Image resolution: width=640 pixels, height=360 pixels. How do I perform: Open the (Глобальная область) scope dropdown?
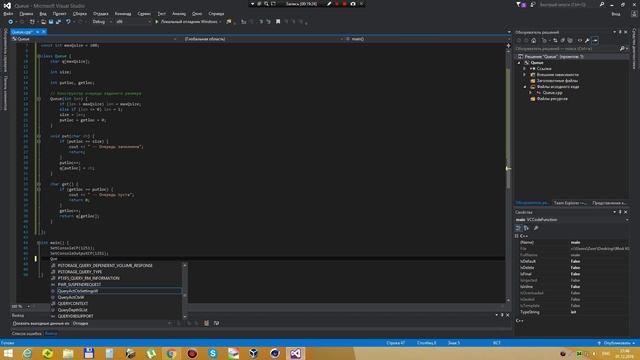263,39
